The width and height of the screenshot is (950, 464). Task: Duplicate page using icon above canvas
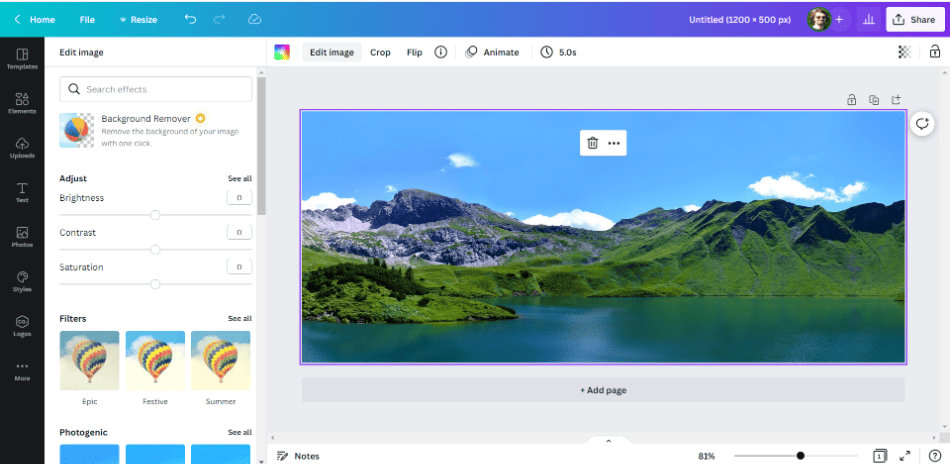click(x=874, y=99)
